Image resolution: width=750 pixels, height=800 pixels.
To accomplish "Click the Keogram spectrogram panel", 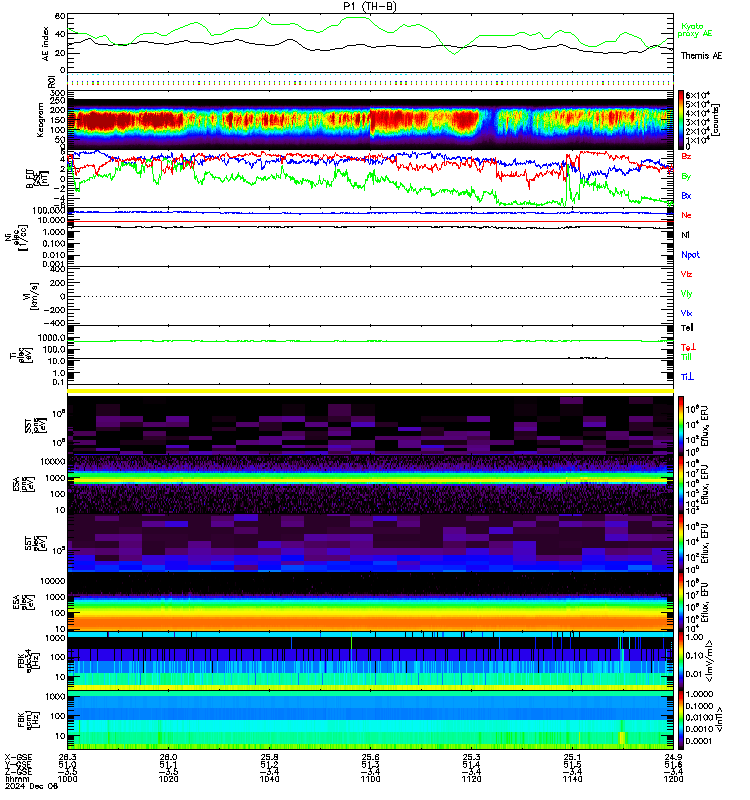I will click(x=370, y=120).
